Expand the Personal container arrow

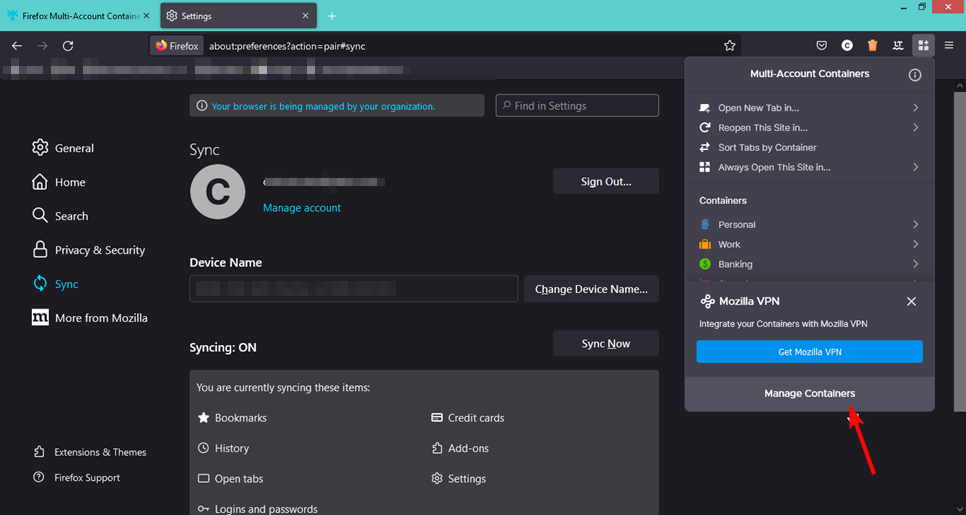(915, 225)
